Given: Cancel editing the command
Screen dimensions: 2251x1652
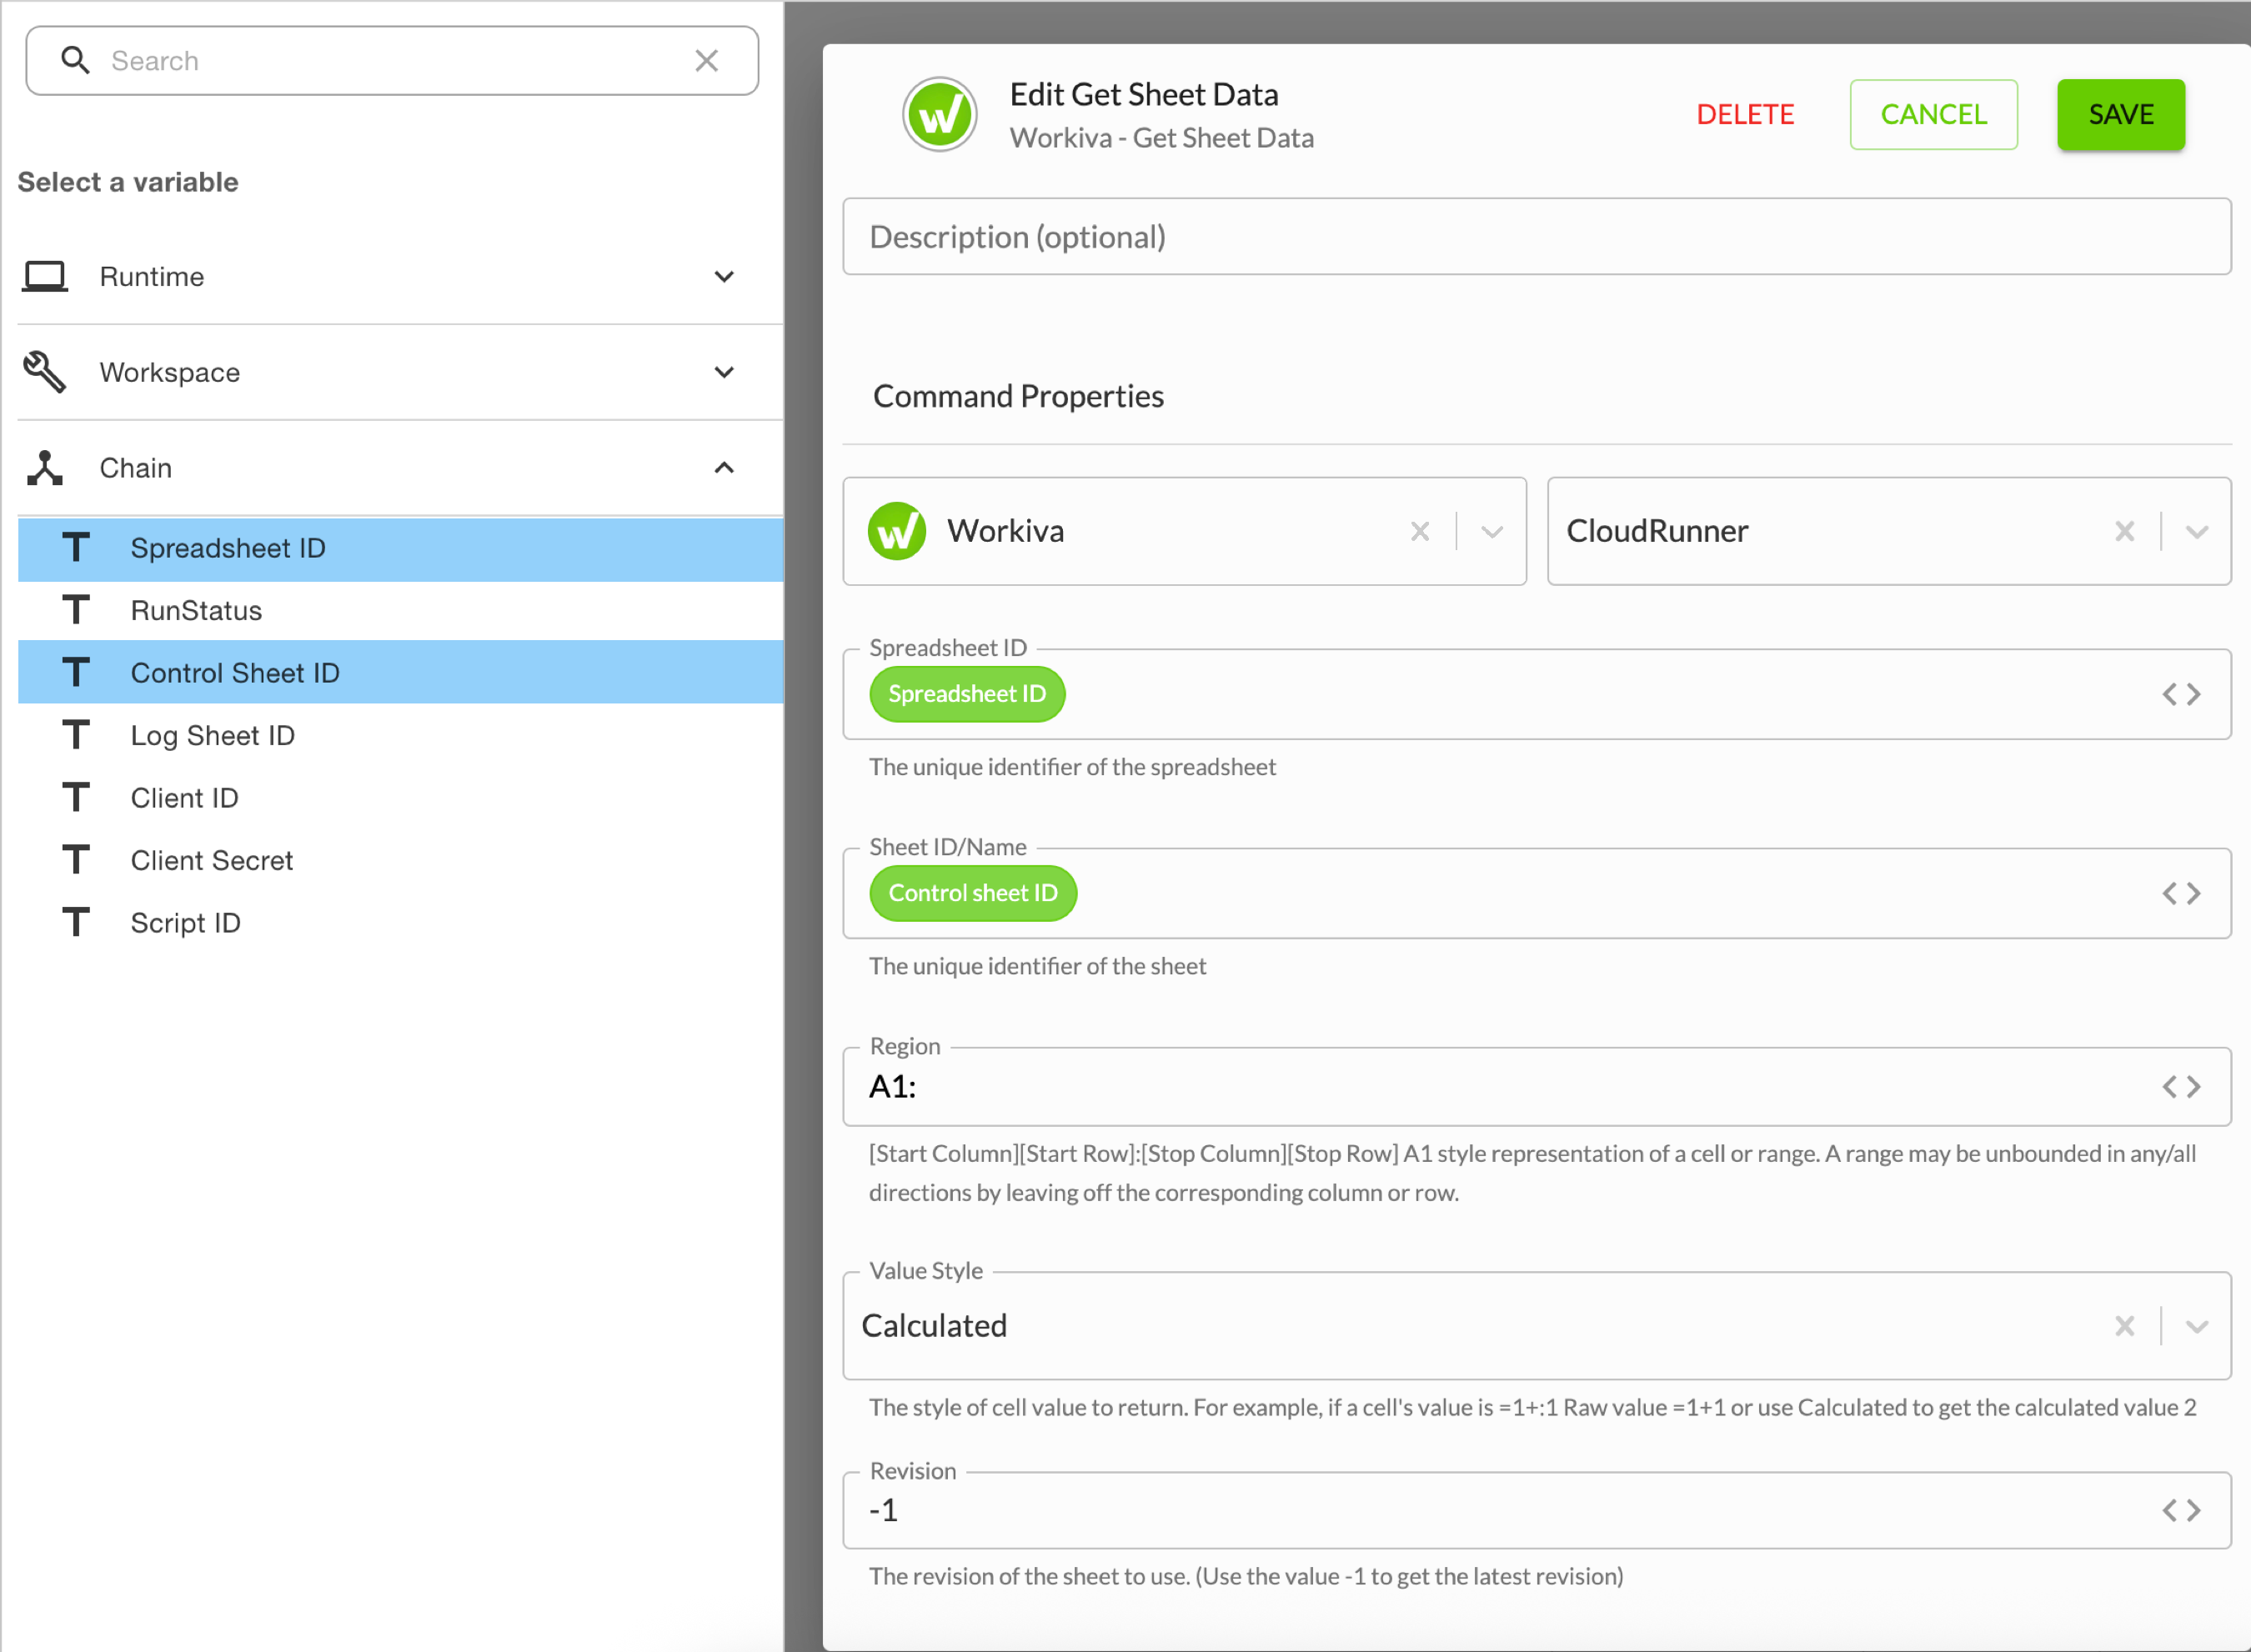Looking at the screenshot, I should pyautogui.click(x=1933, y=115).
